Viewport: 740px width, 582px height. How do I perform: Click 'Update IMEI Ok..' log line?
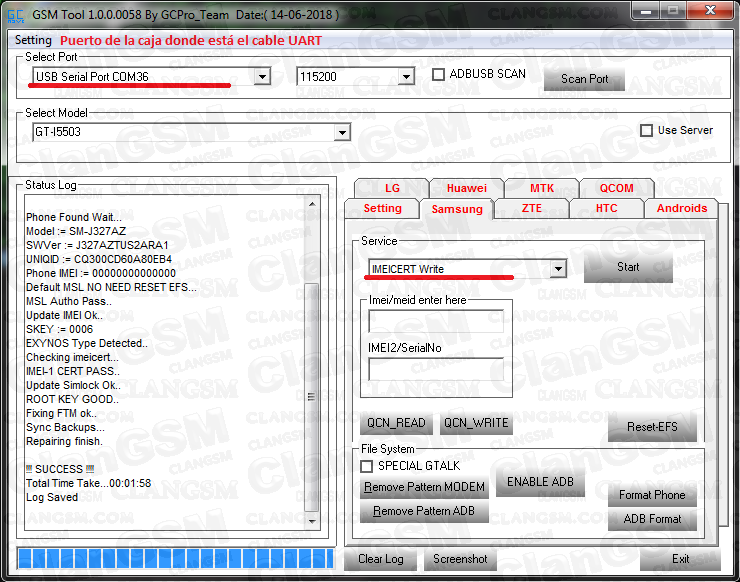pyautogui.click(x=64, y=315)
